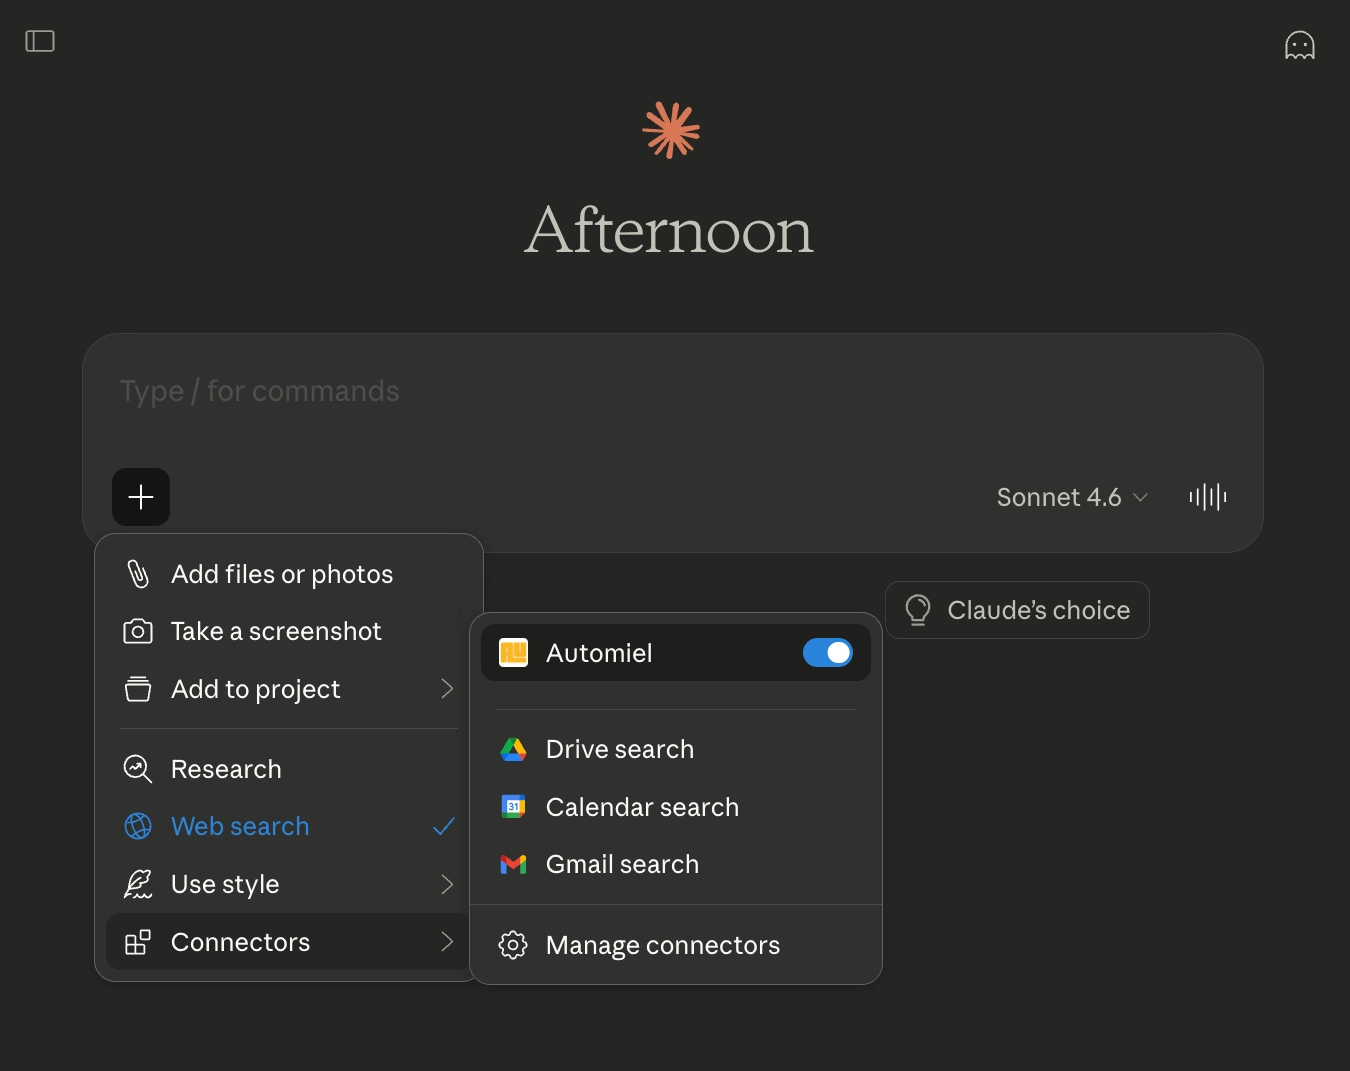Uncheck the Web search option
Viewport: 1350px width, 1071px height.
(240, 826)
